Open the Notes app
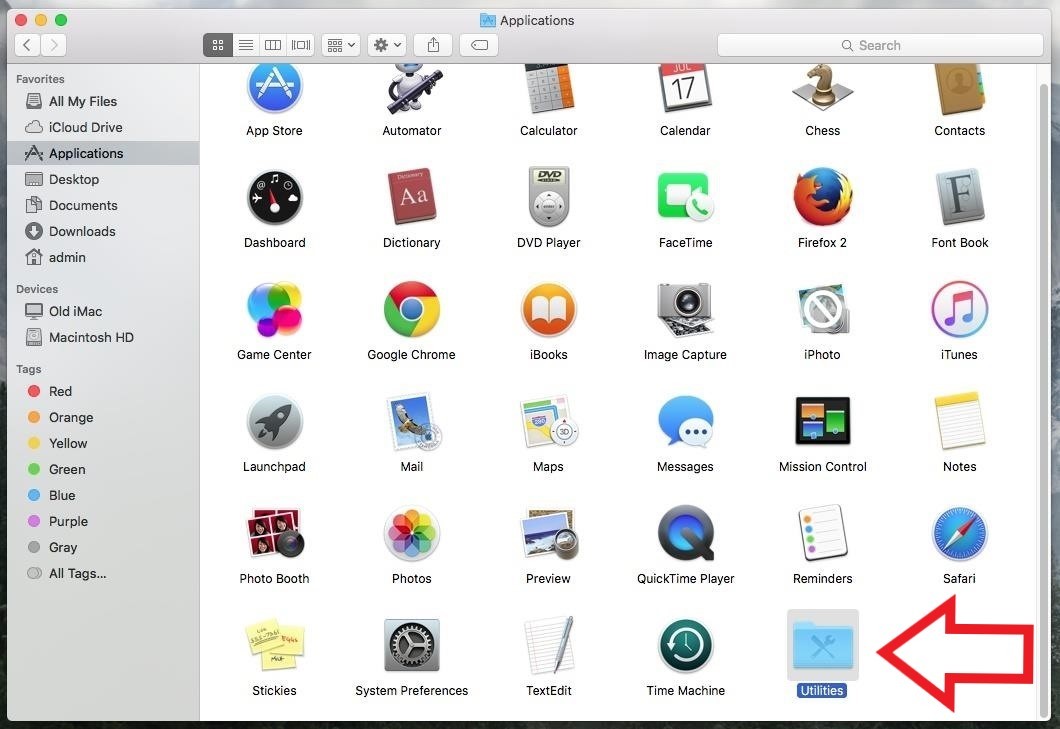 (x=959, y=421)
